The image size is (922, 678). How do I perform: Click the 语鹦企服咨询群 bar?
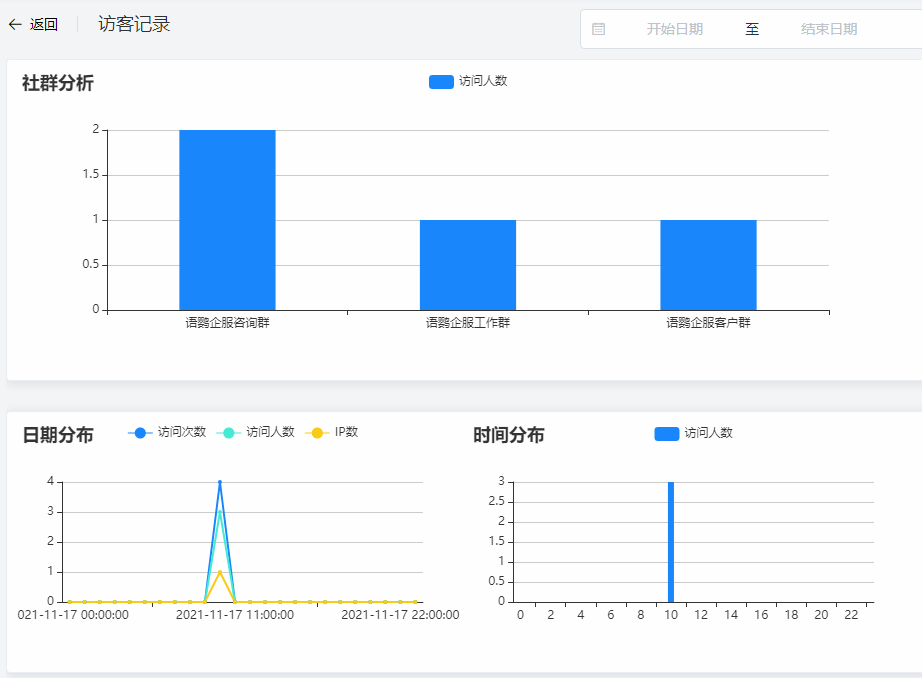227,220
